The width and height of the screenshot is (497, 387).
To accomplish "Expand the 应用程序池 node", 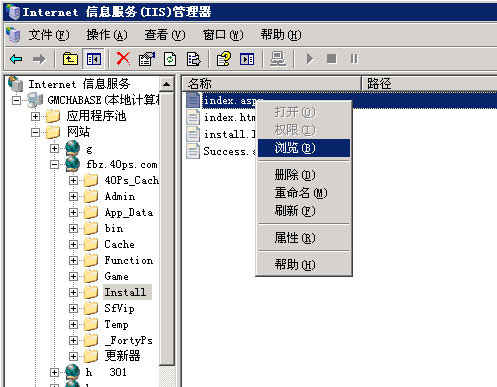I will (35, 116).
